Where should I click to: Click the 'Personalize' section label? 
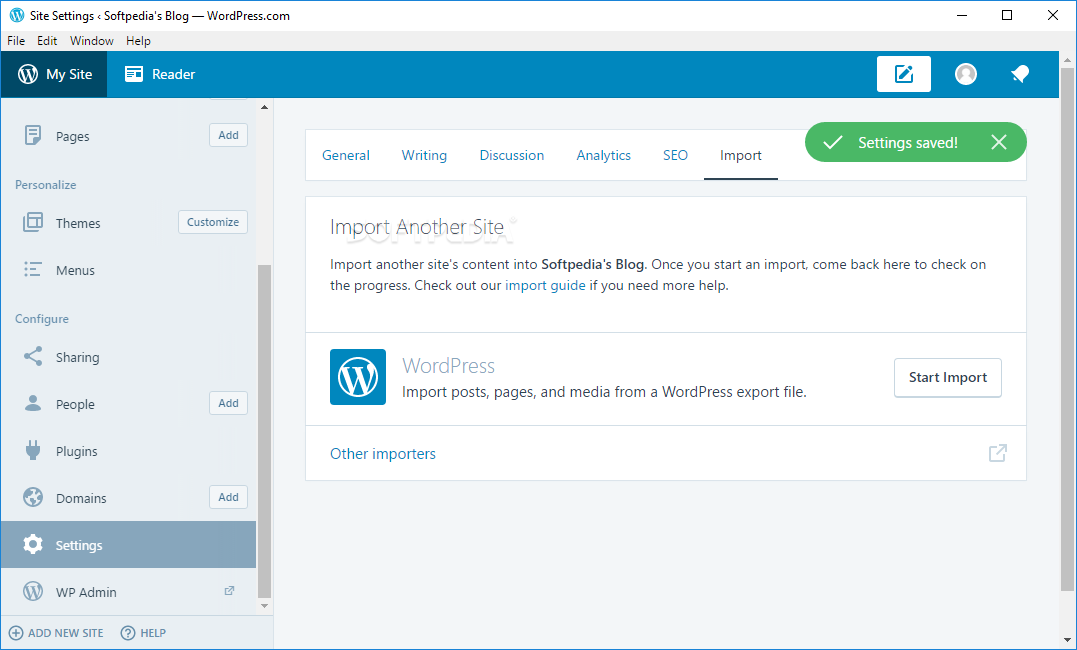[45, 185]
